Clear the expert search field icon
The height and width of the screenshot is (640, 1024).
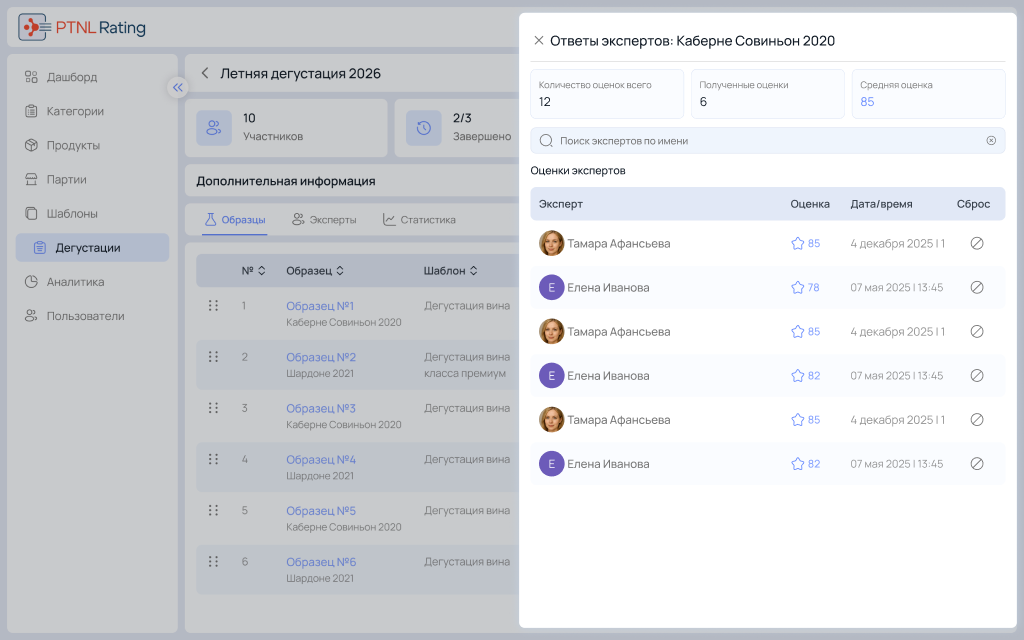[991, 140]
